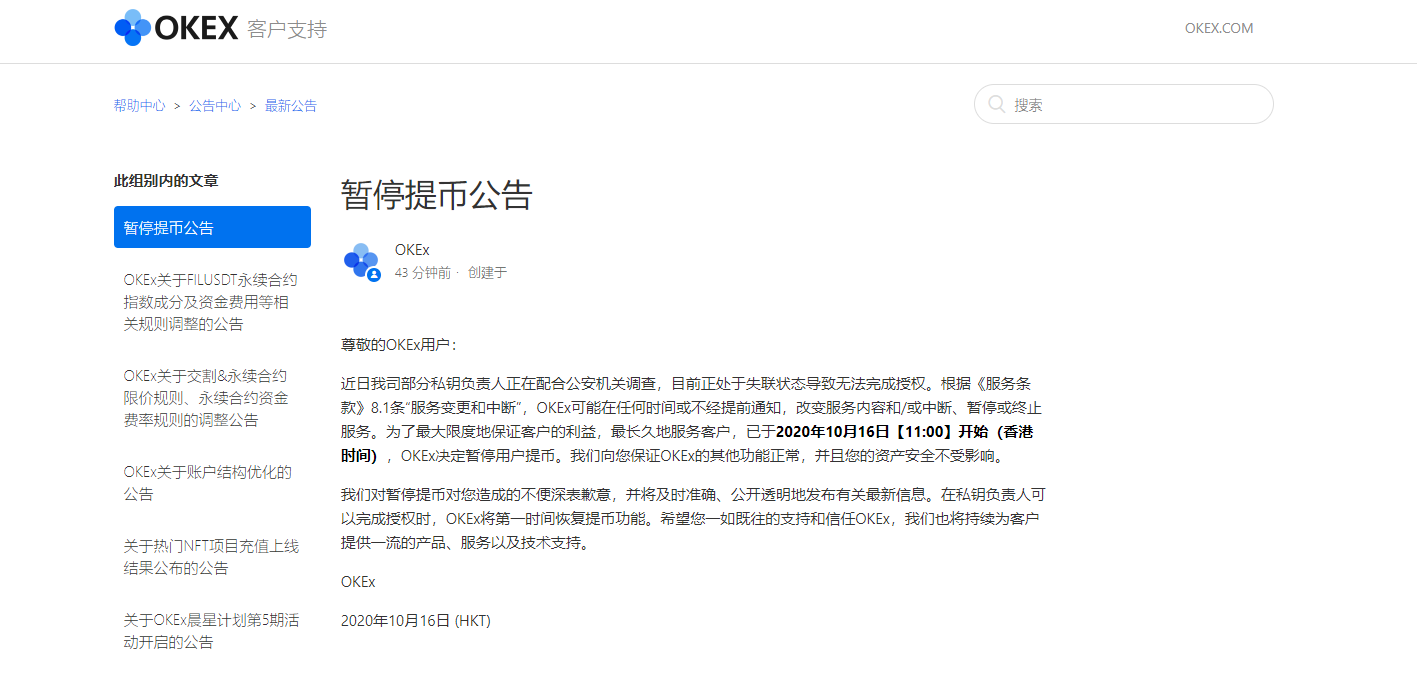The image size is (1417, 684).
Task: Click the small user badge on avatar
Action: pos(374,274)
